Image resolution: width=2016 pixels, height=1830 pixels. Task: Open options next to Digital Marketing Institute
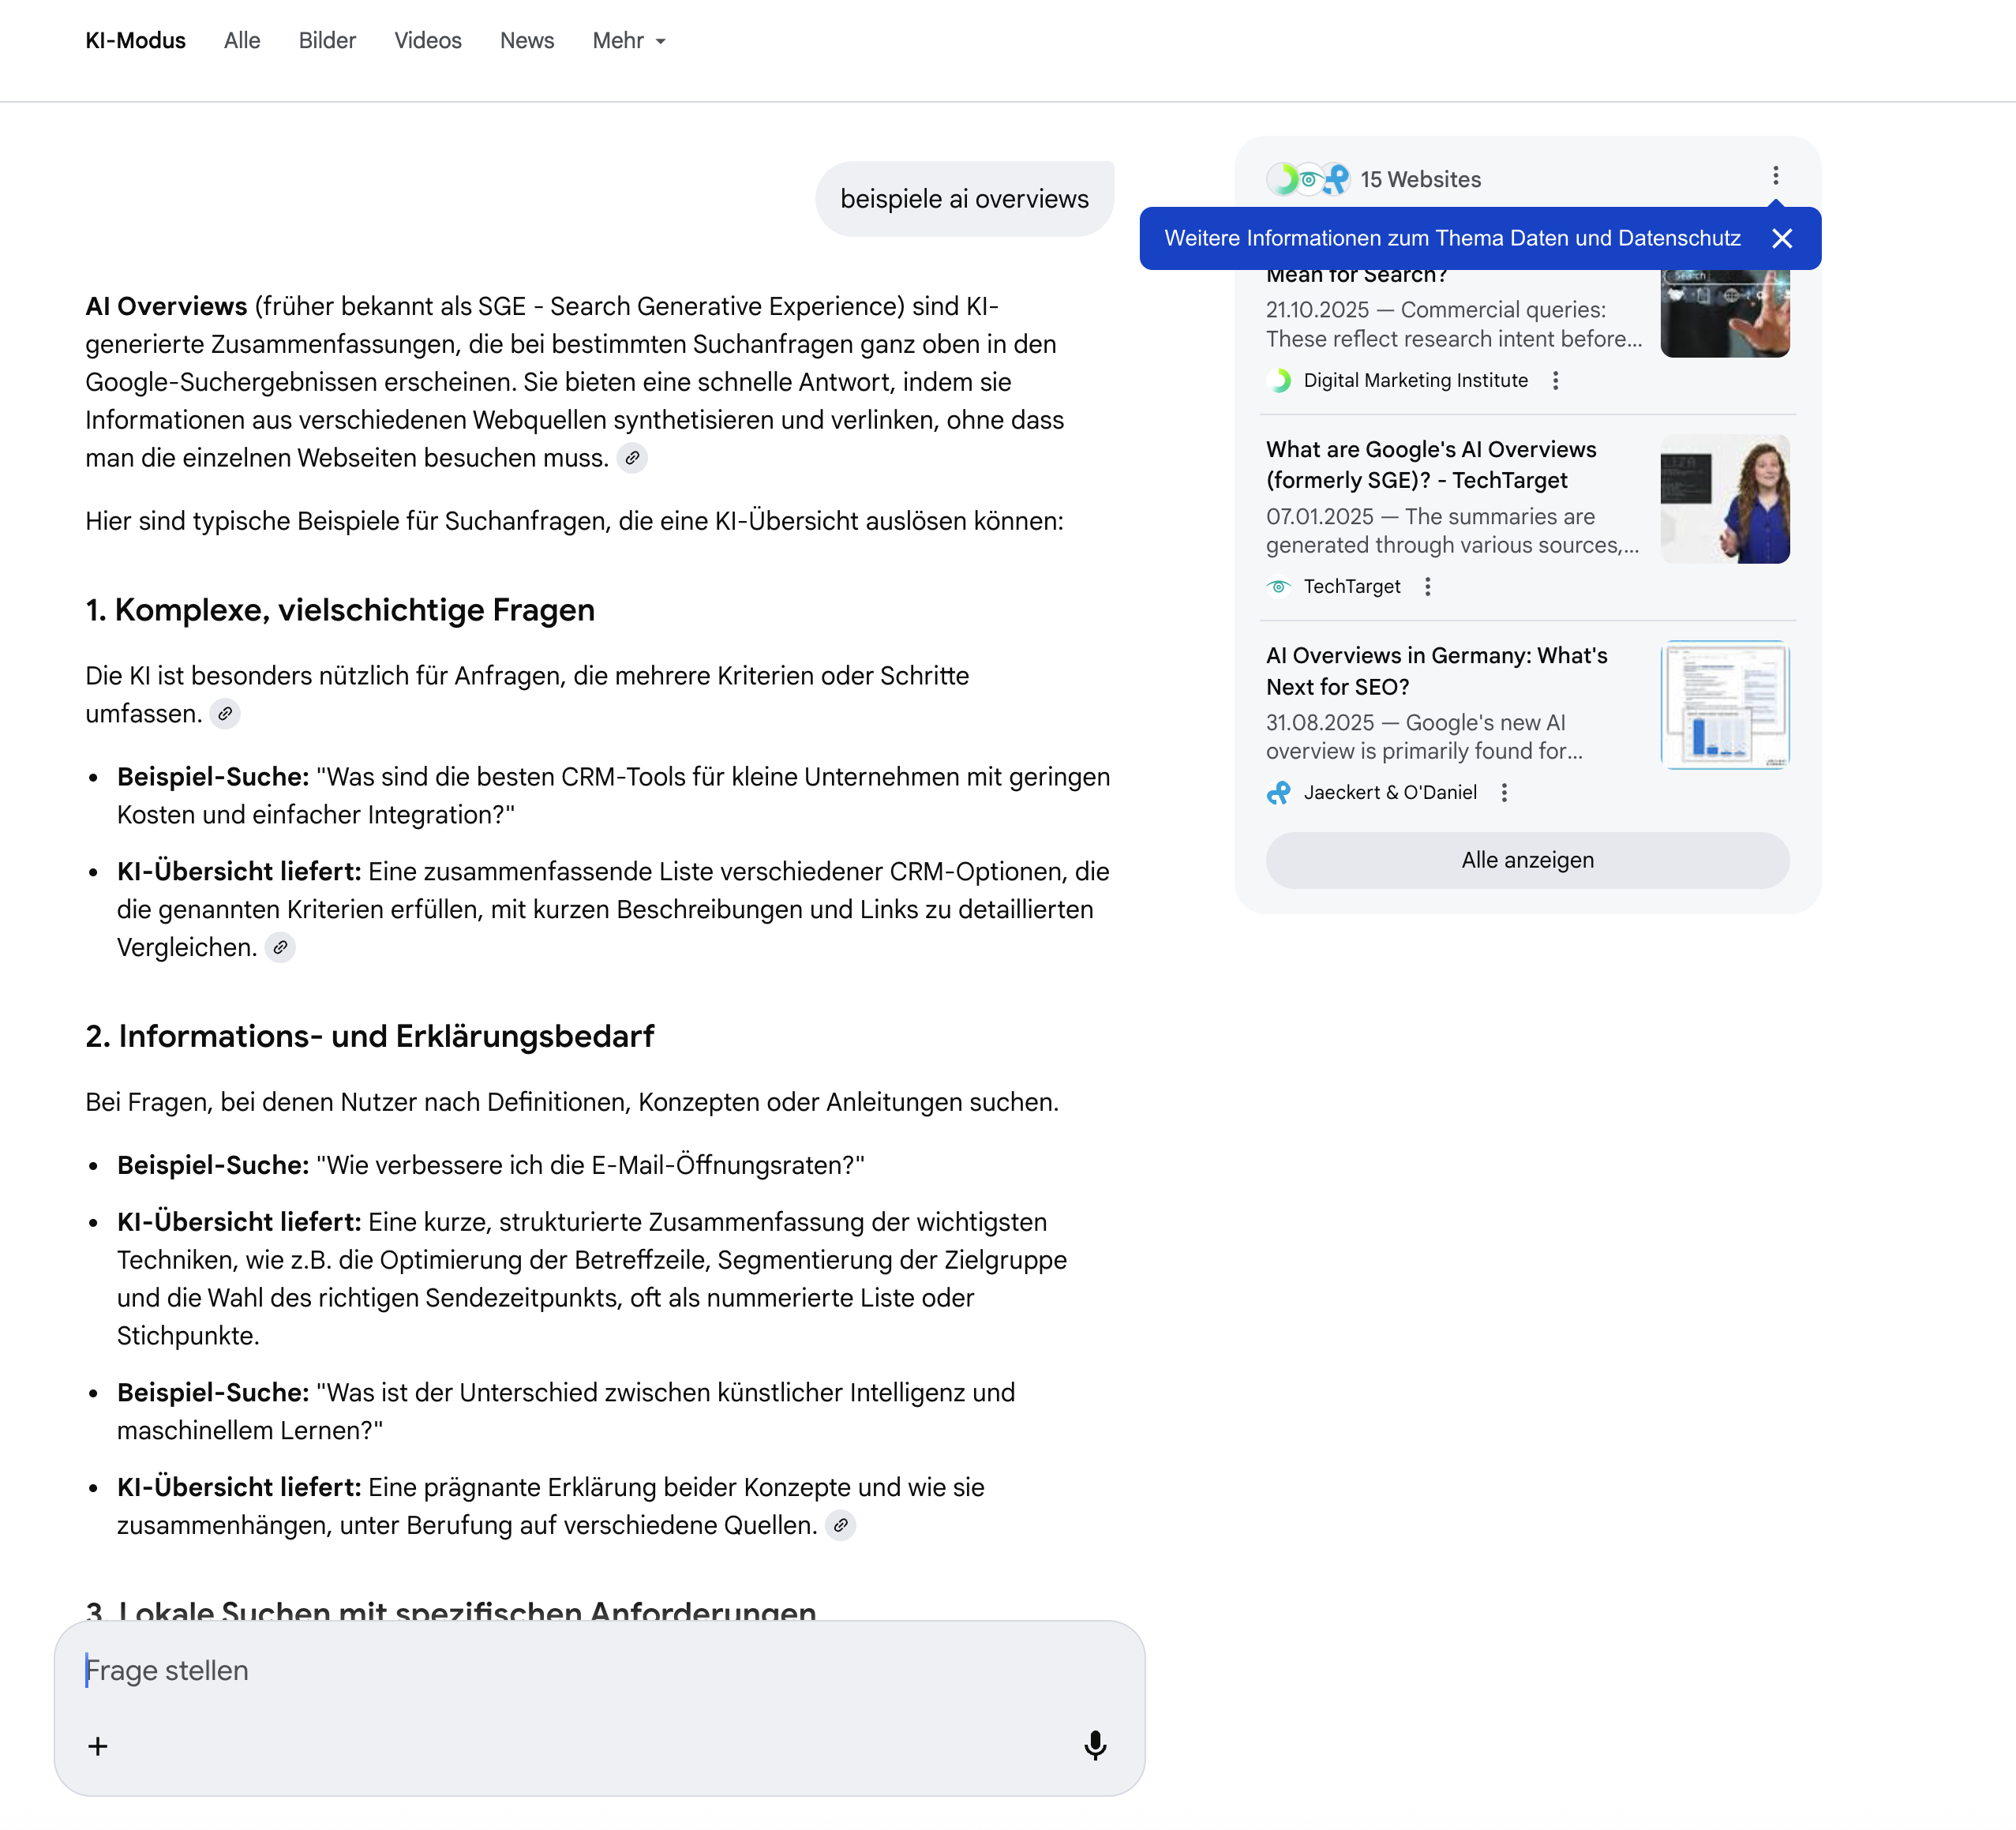(x=1555, y=381)
